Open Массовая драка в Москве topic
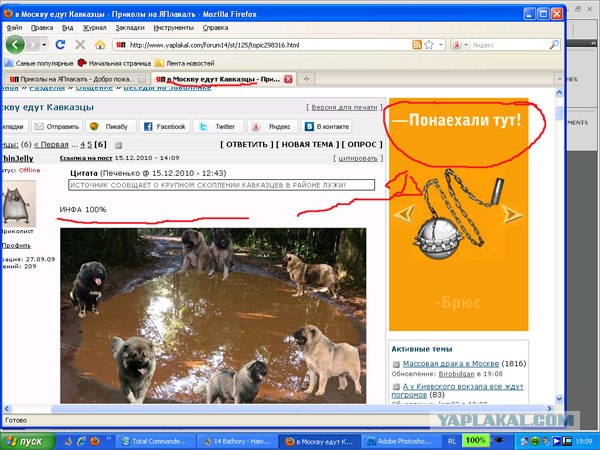Image resolution: width=600 pixels, height=450 pixels. (451, 364)
